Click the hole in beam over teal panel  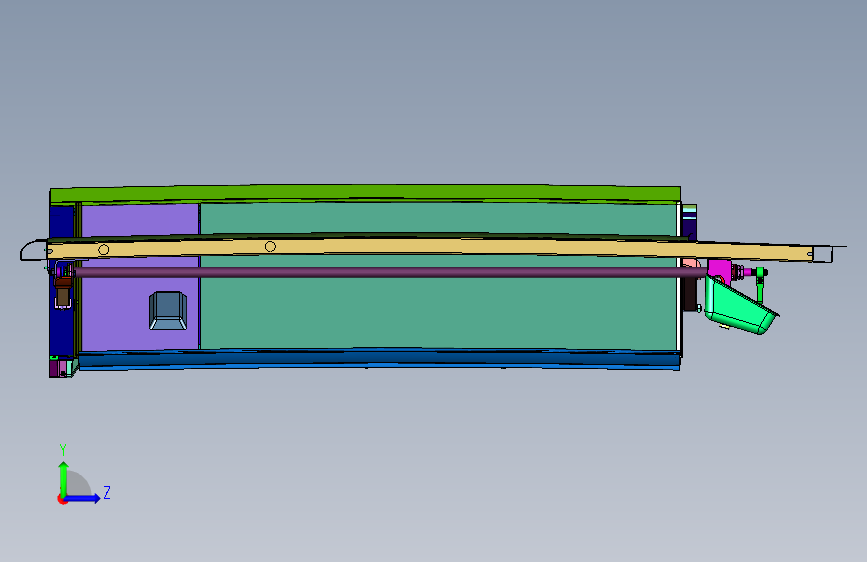[270, 246]
